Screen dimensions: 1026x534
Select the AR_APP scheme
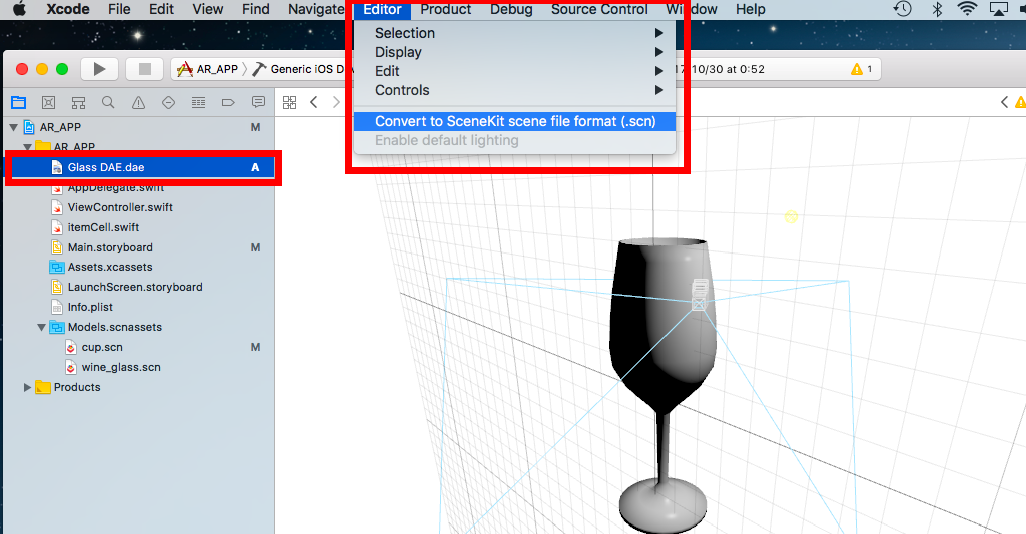208,69
